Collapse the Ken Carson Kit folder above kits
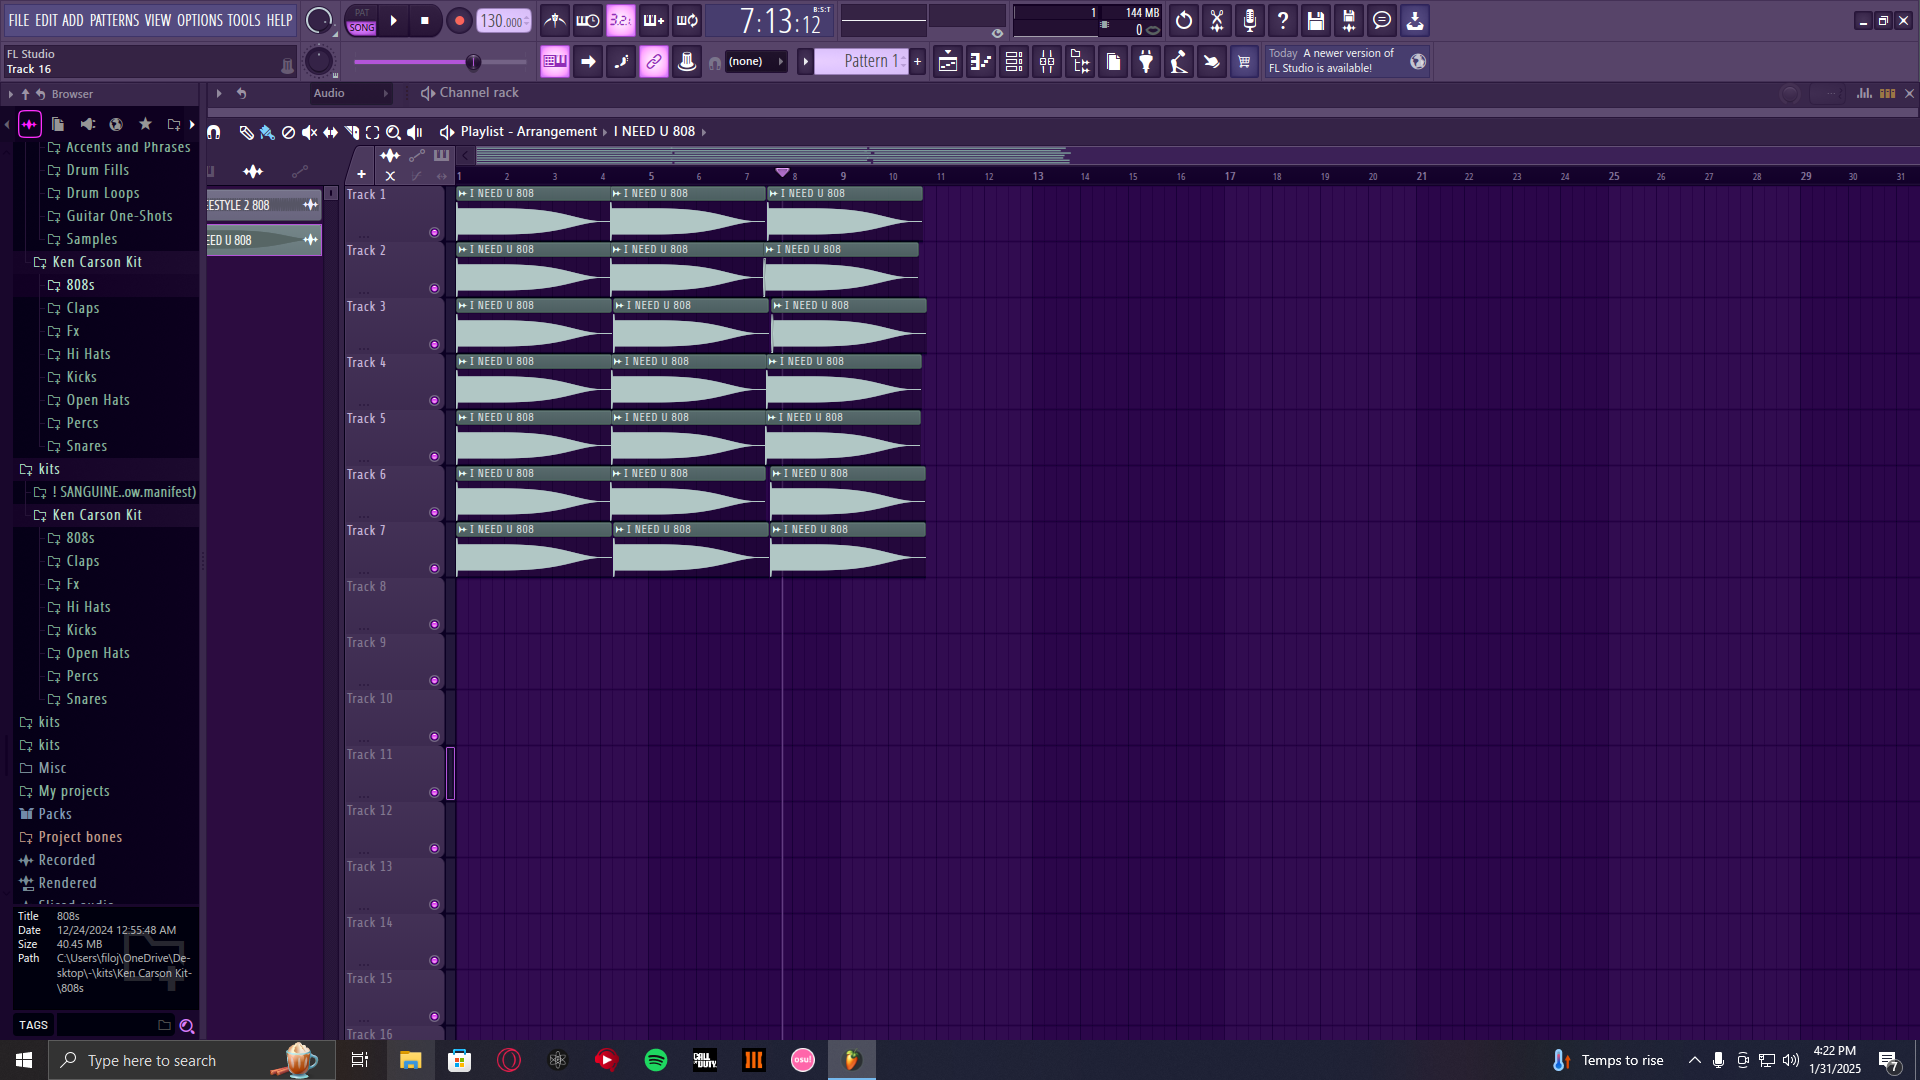The image size is (1920, 1080). [x=97, y=262]
